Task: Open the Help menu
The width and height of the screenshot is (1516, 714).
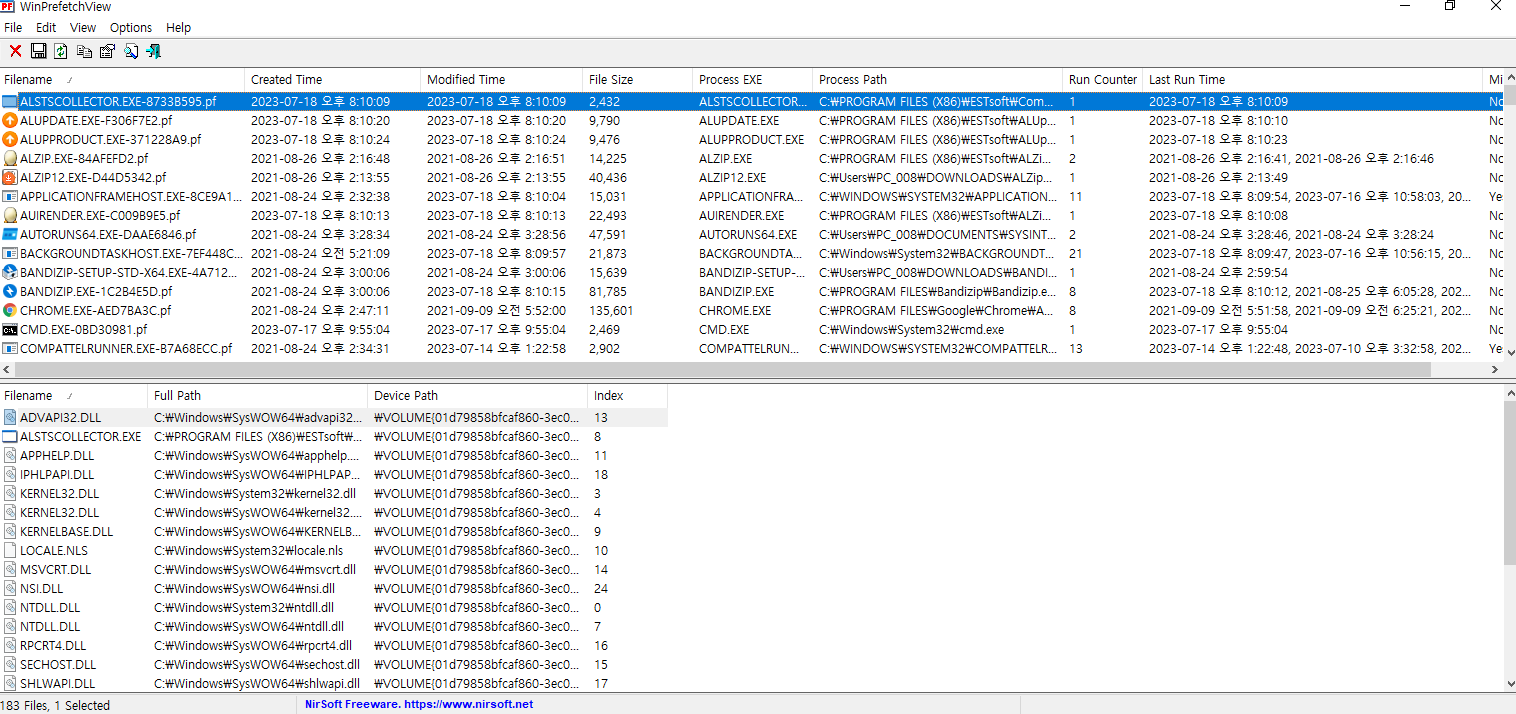Action: point(178,28)
